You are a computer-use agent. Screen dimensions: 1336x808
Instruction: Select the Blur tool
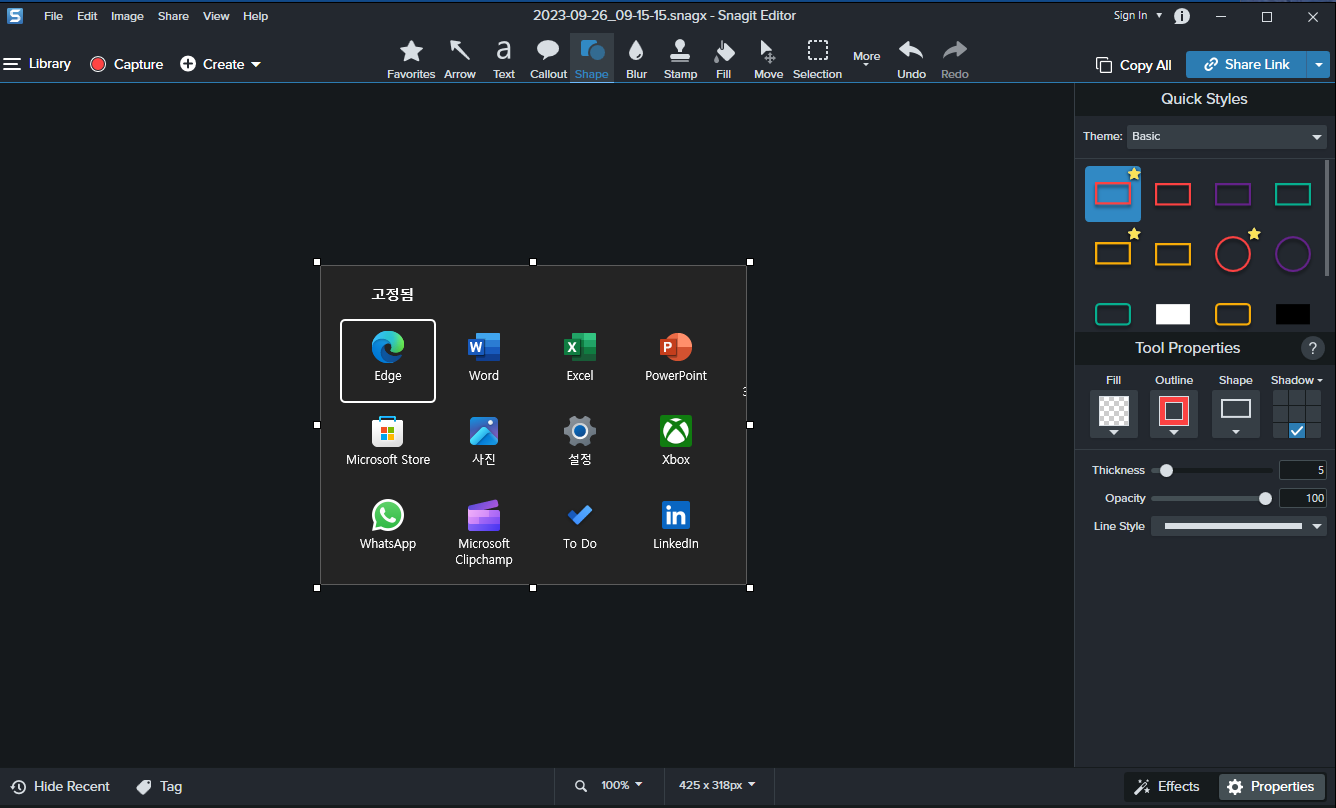click(636, 59)
